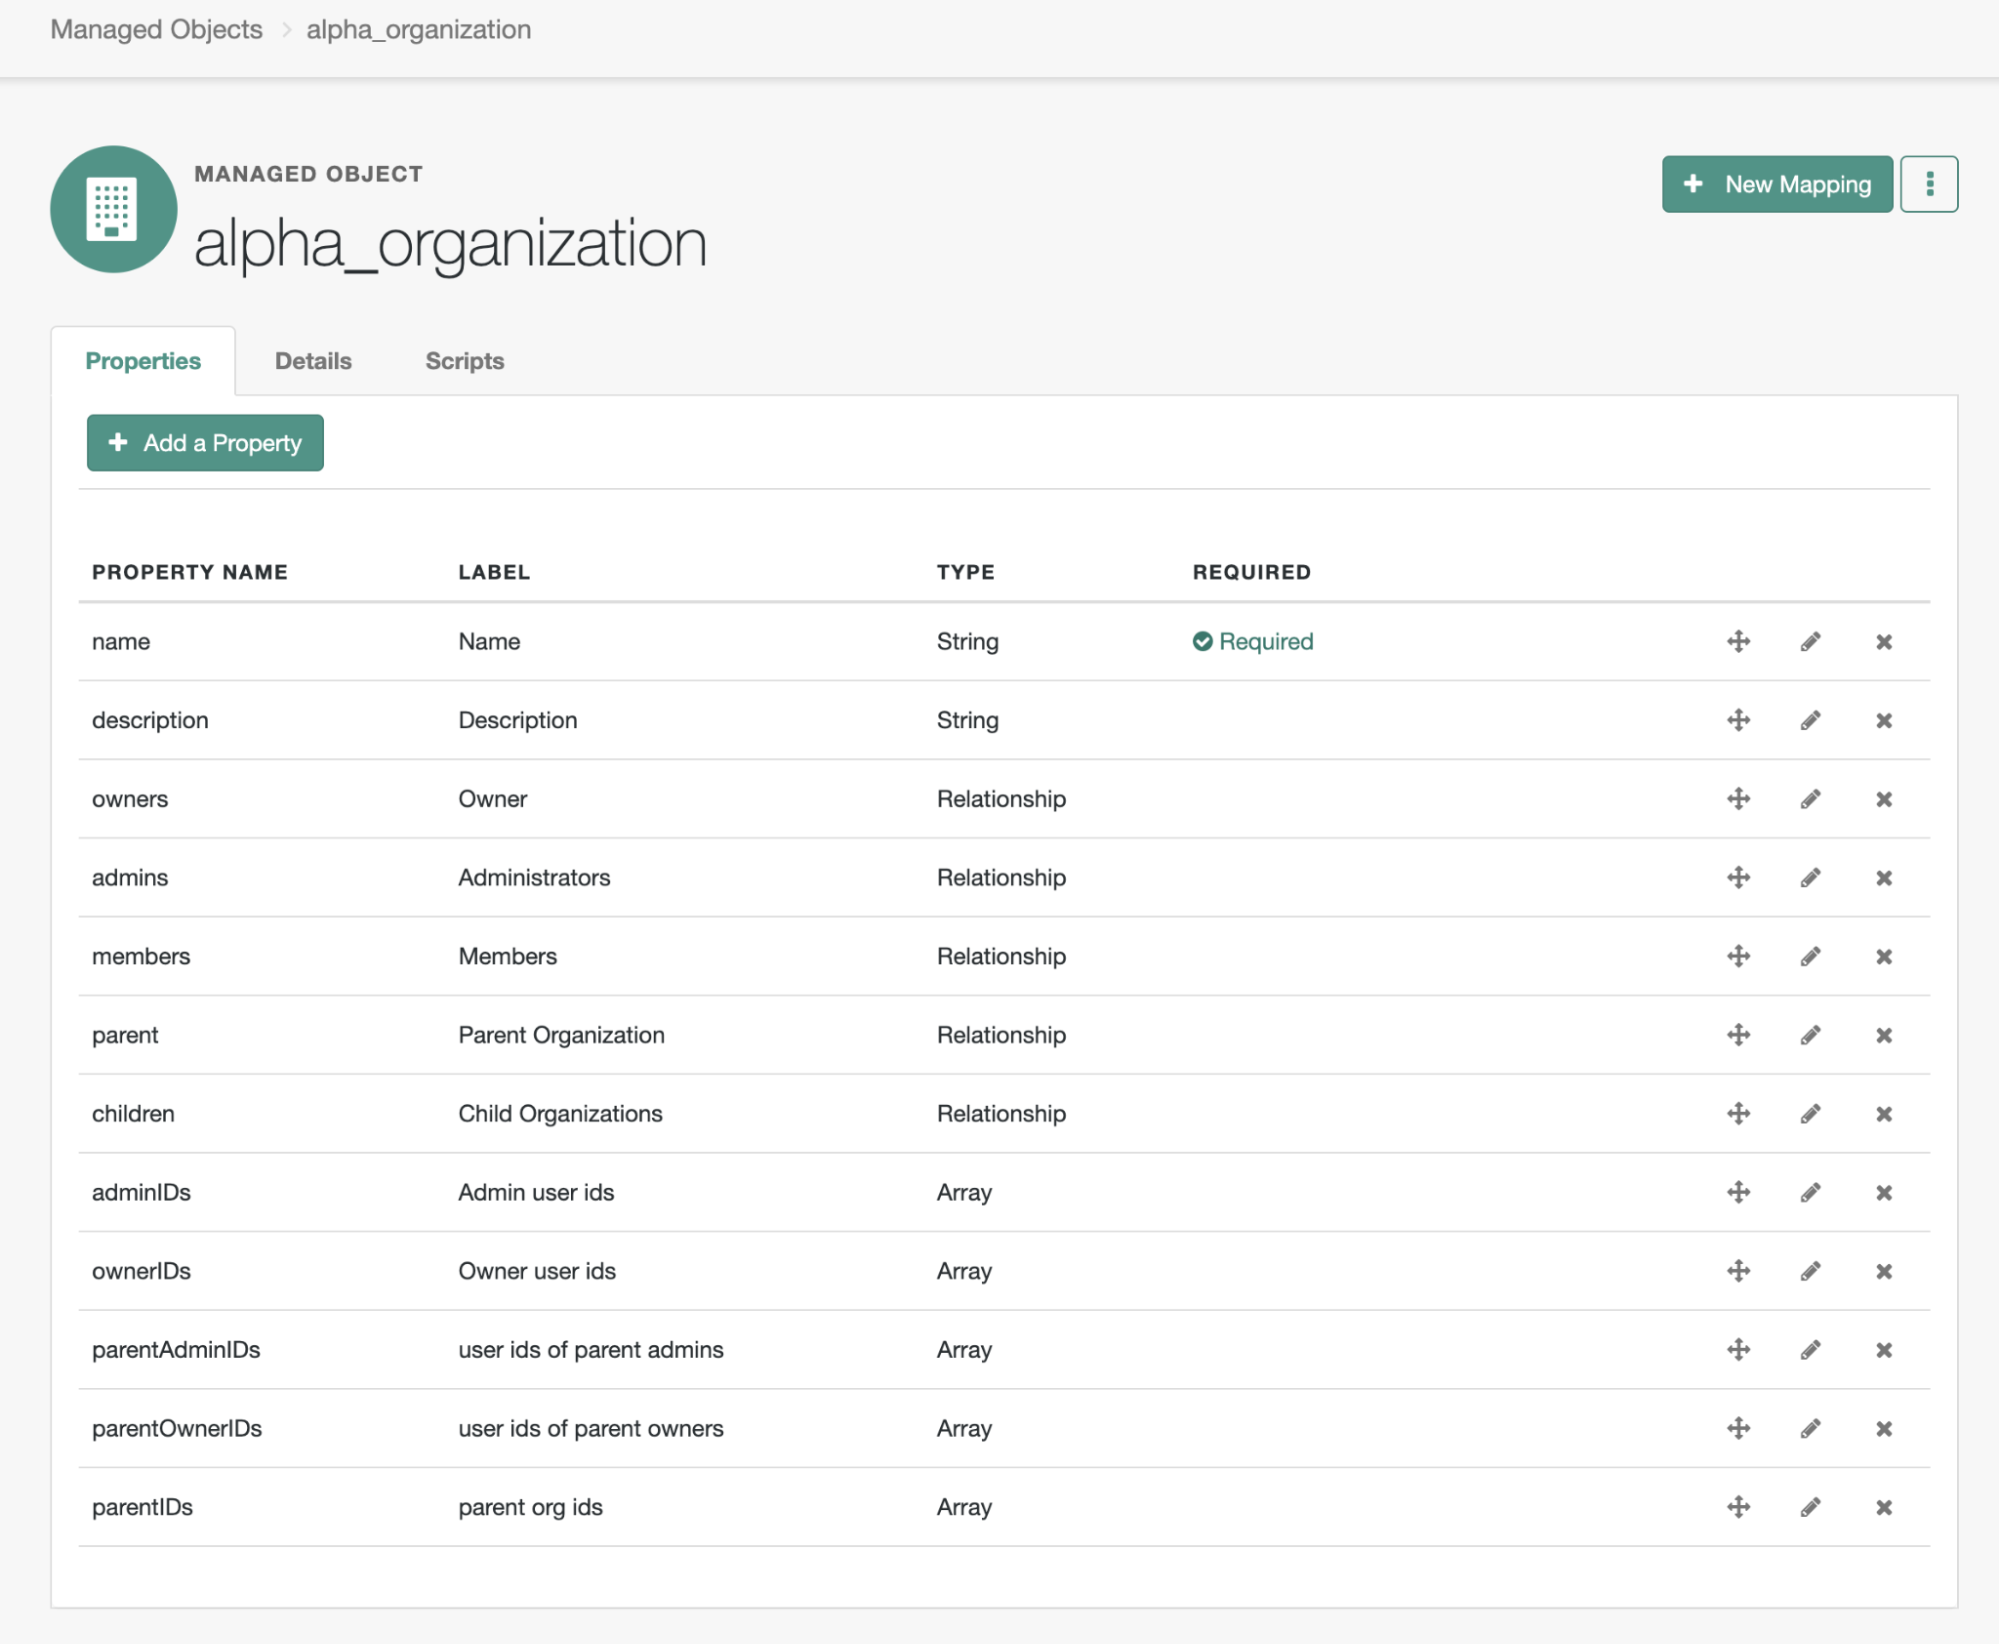Viewport: 1999px width, 1644px height.
Task: Edit the parentIDs property
Action: pos(1810,1507)
